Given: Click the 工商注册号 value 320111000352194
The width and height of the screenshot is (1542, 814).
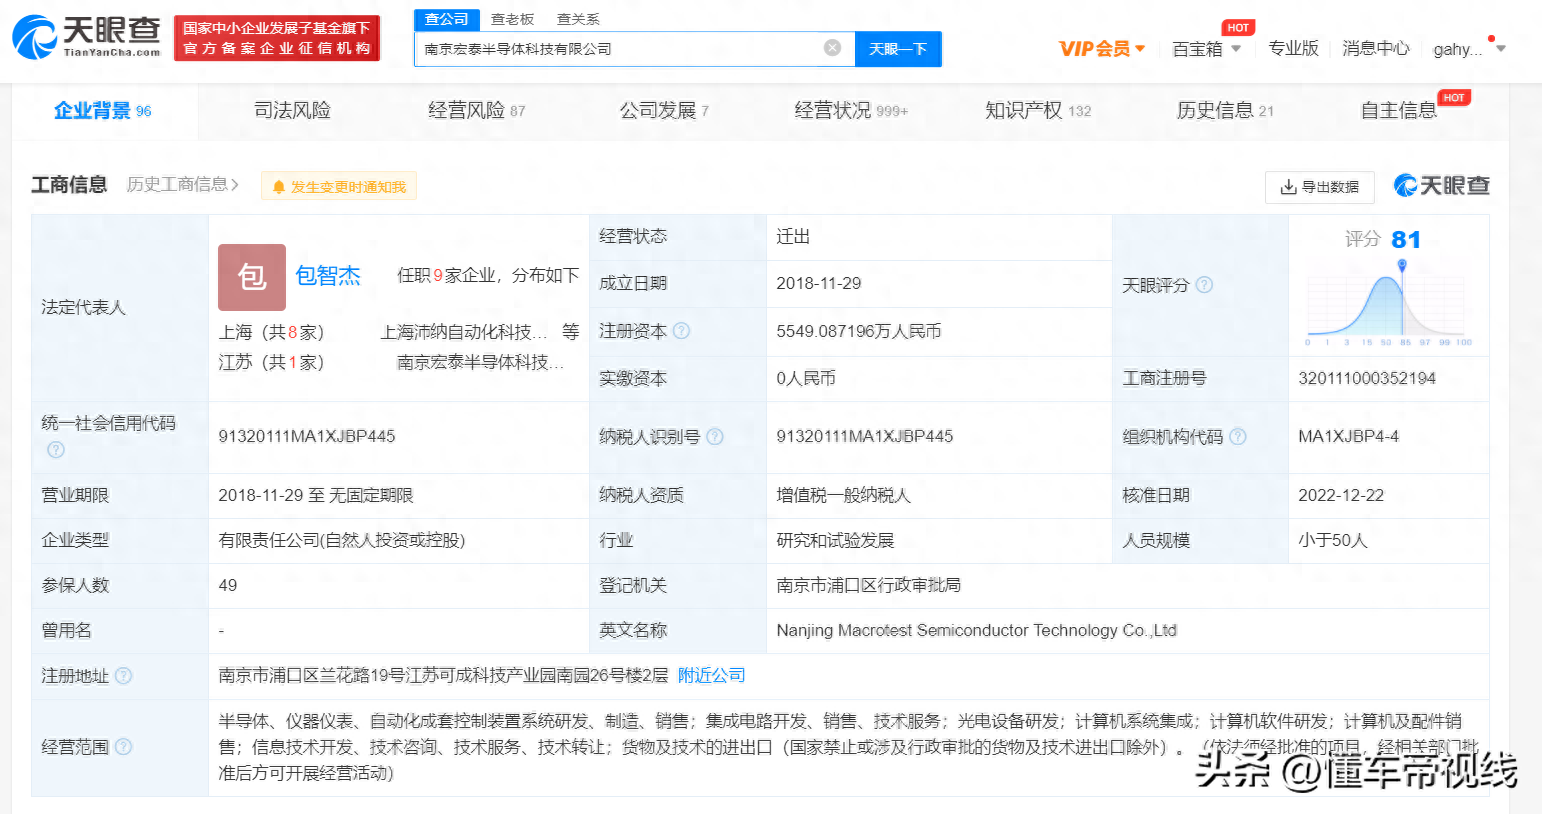Looking at the screenshot, I should [1367, 379].
